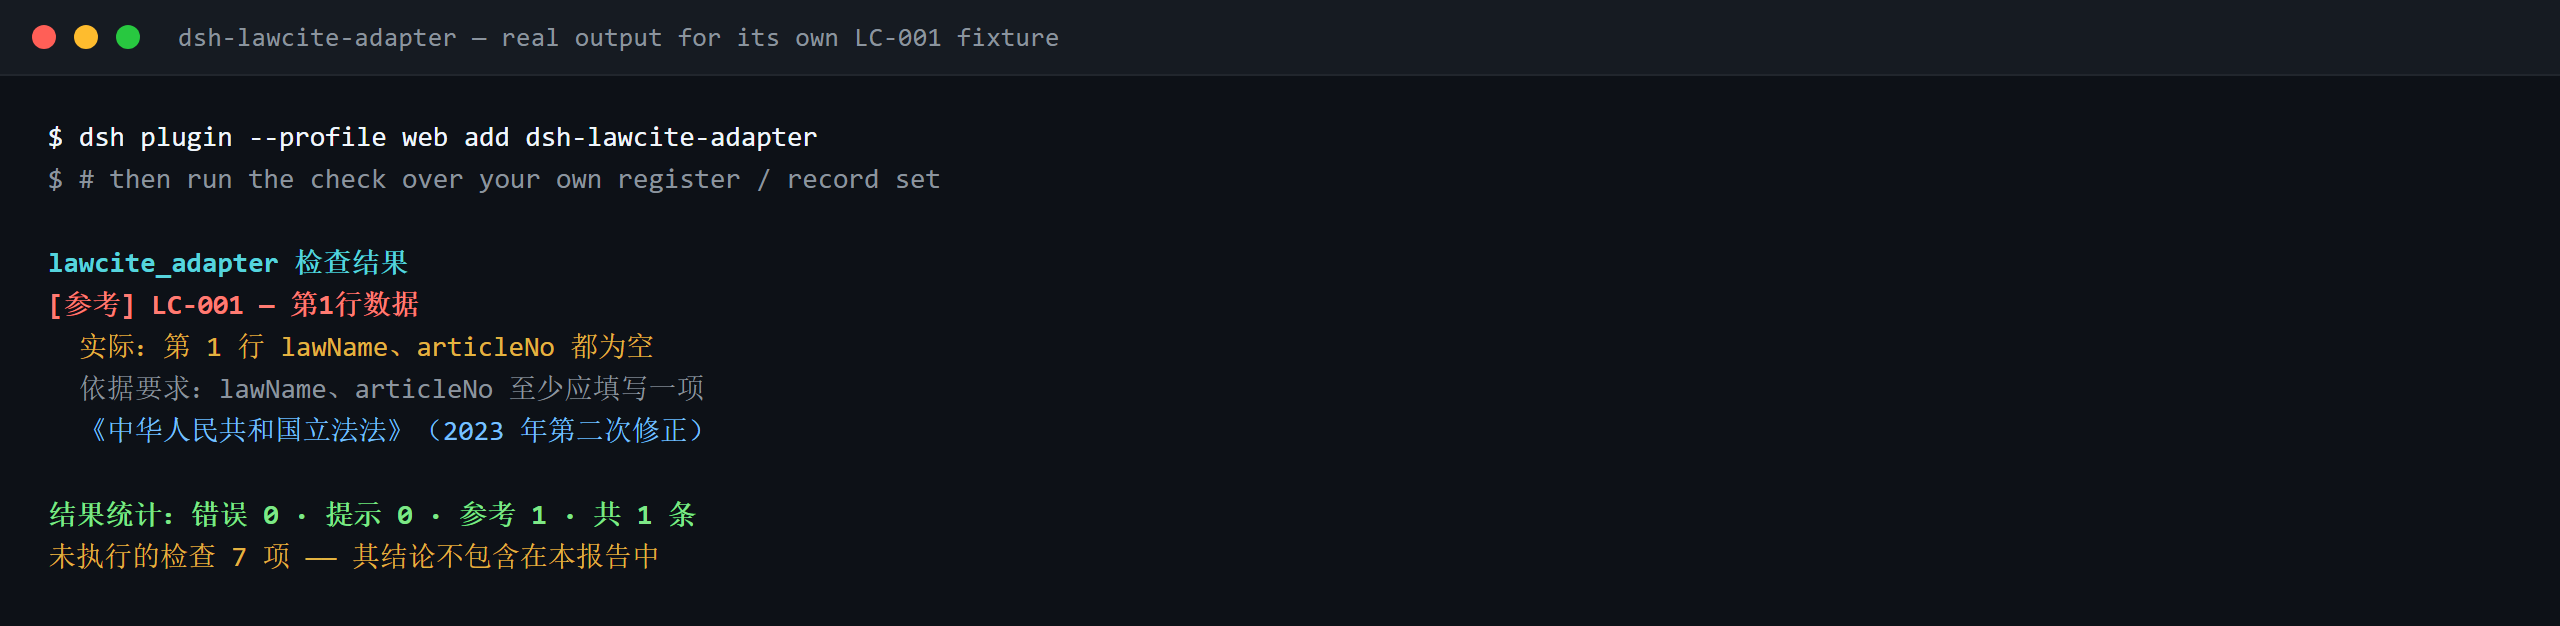Viewport: 2560px width, 626px height.
Task: Click the --profile flag in the command
Action: click(x=317, y=137)
